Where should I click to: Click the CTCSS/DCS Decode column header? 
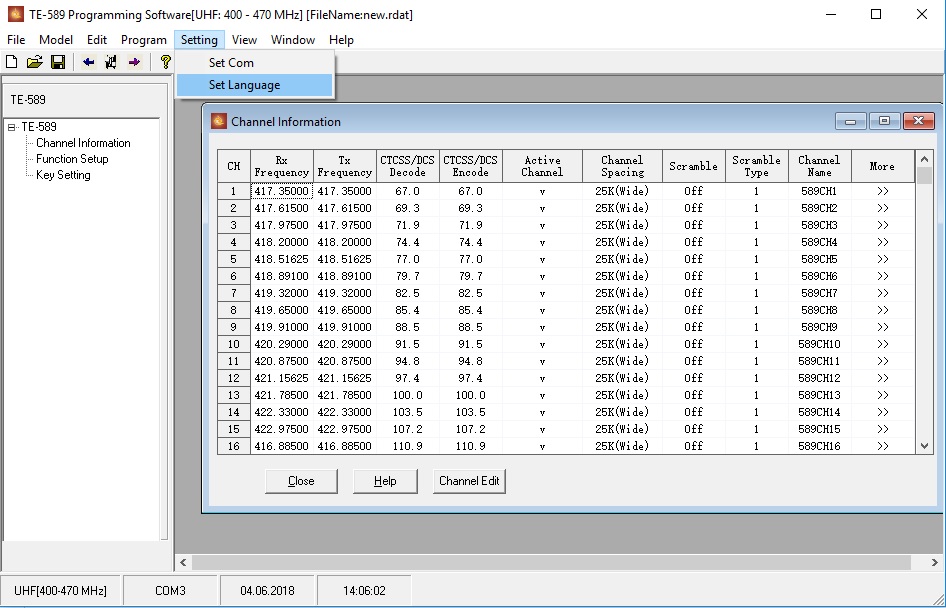click(x=408, y=166)
